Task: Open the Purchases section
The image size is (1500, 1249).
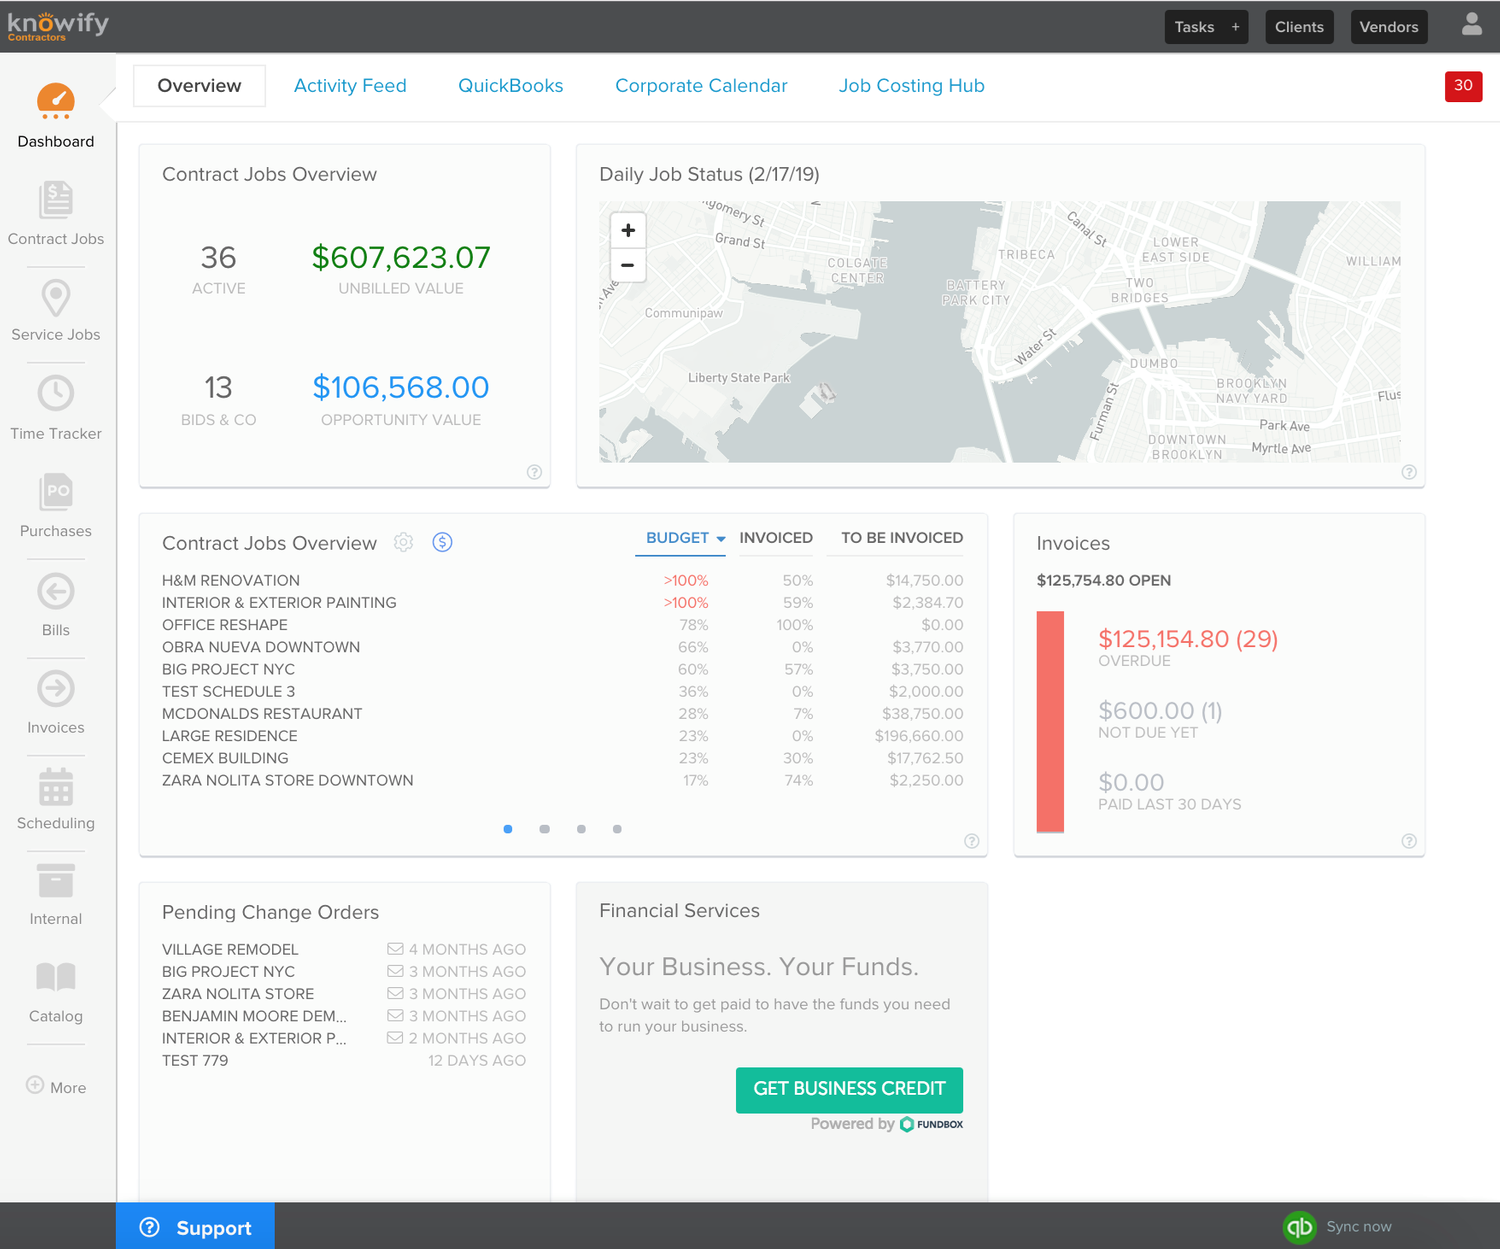Action: click(x=55, y=503)
